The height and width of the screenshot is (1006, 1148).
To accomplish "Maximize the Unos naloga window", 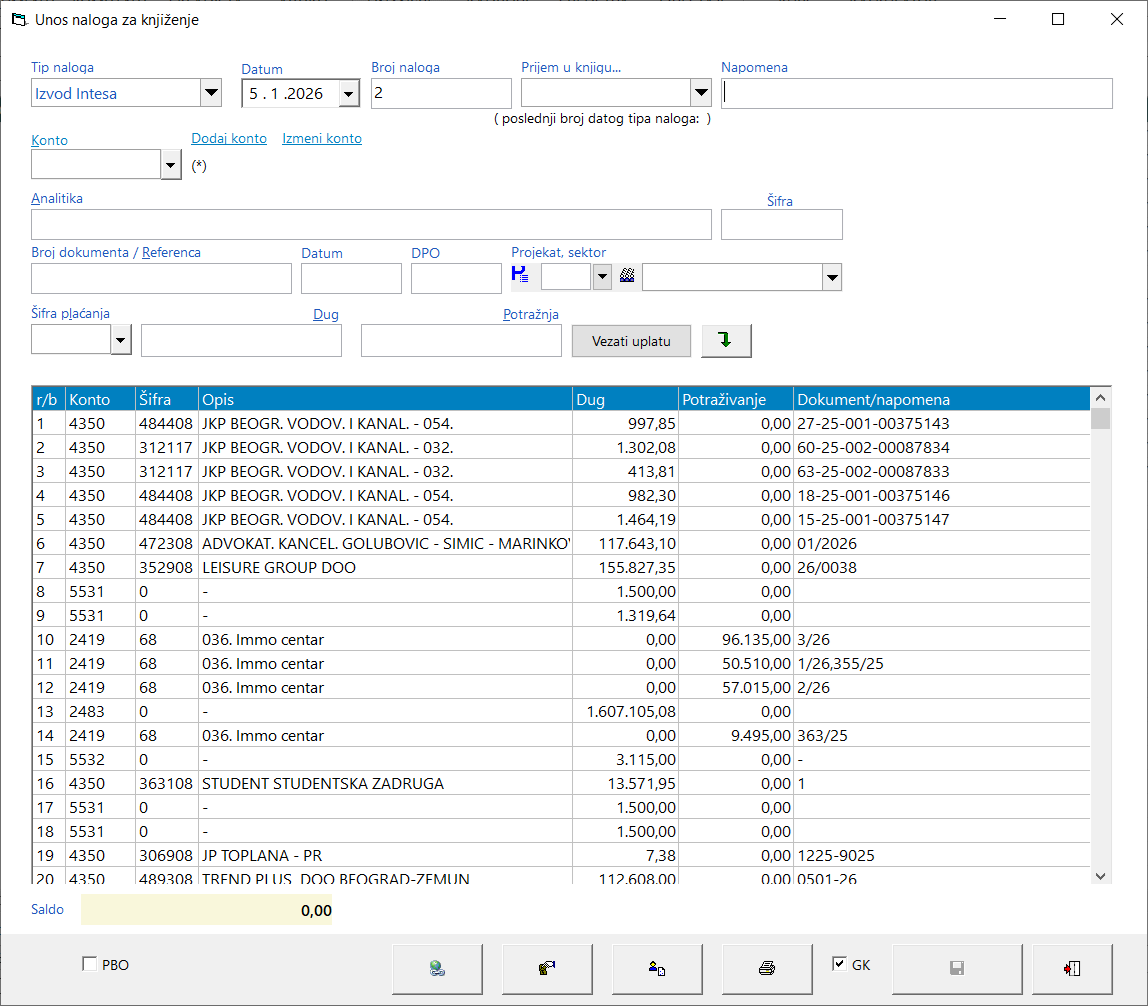I will [1058, 19].
